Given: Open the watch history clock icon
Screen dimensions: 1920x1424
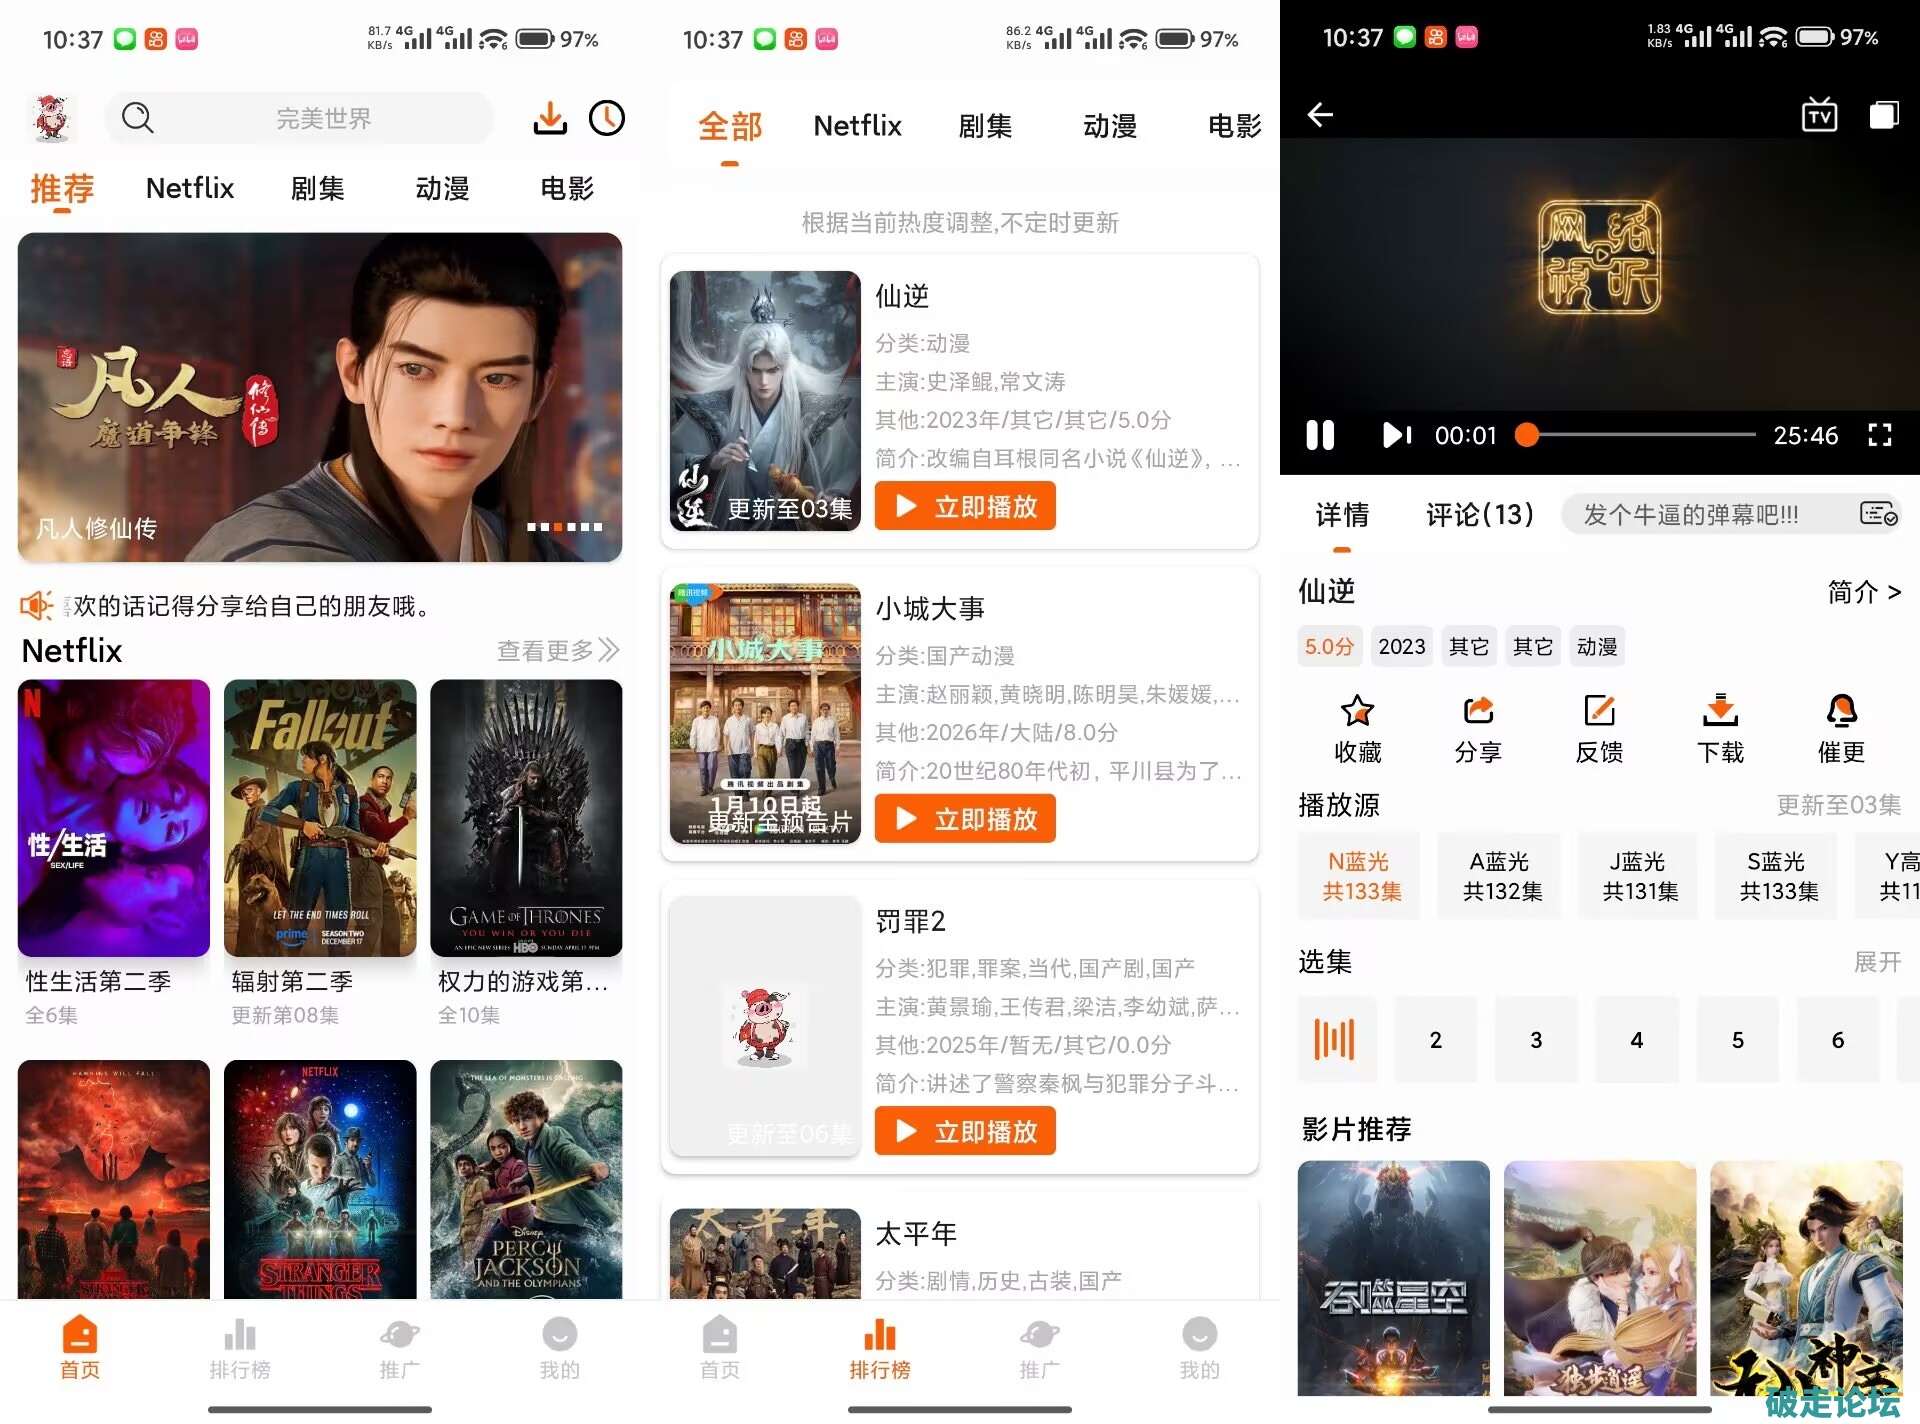Looking at the screenshot, I should [607, 118].
